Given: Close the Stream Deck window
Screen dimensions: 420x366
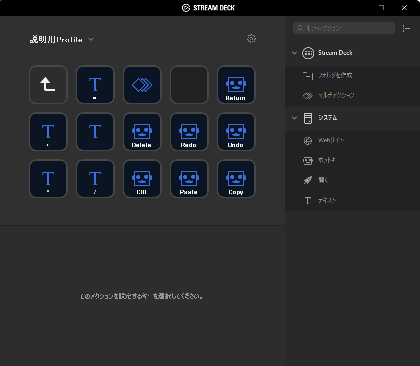Looking at the screenshot, I should click(x=404, y=8).
